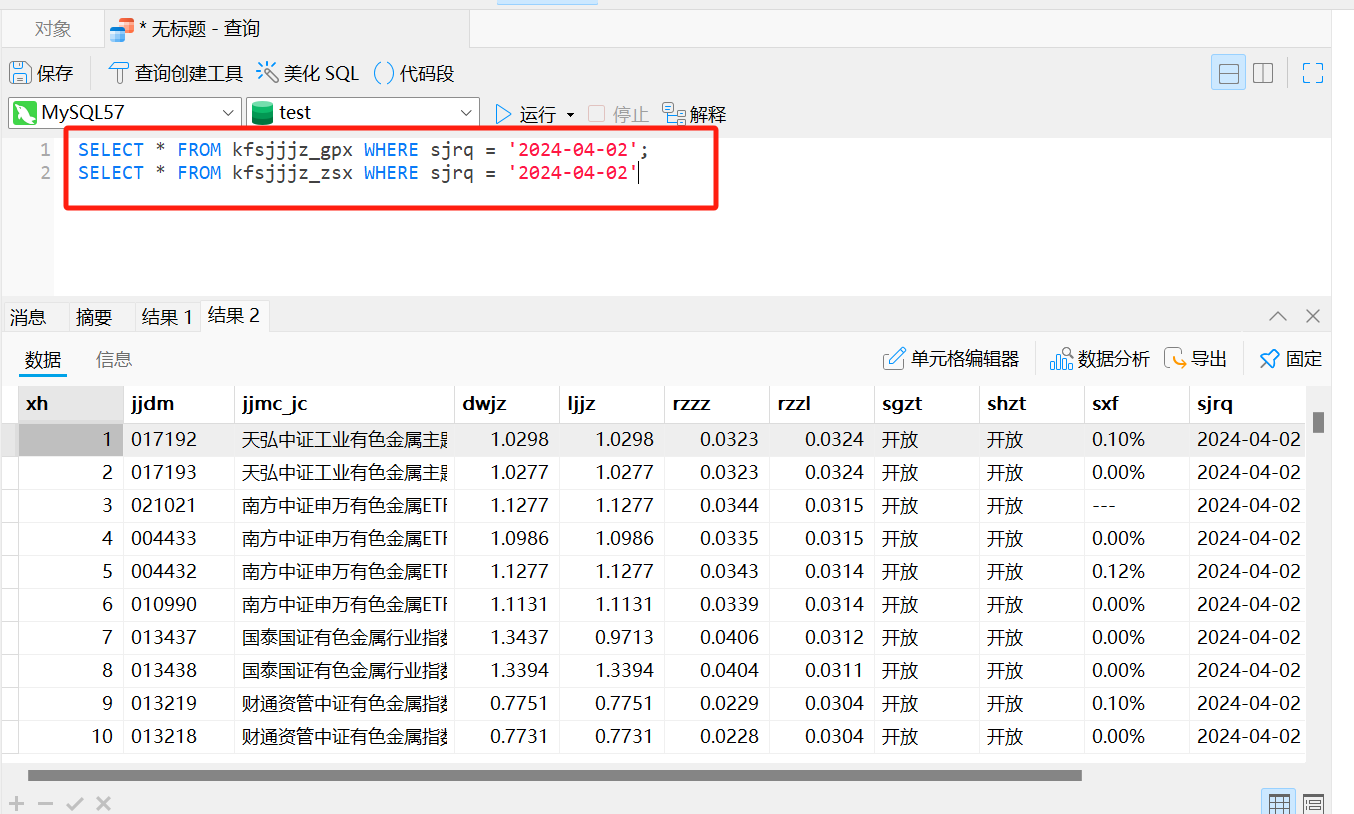
Task: Pin results with 固定
Action: (x=1290, y=359)
